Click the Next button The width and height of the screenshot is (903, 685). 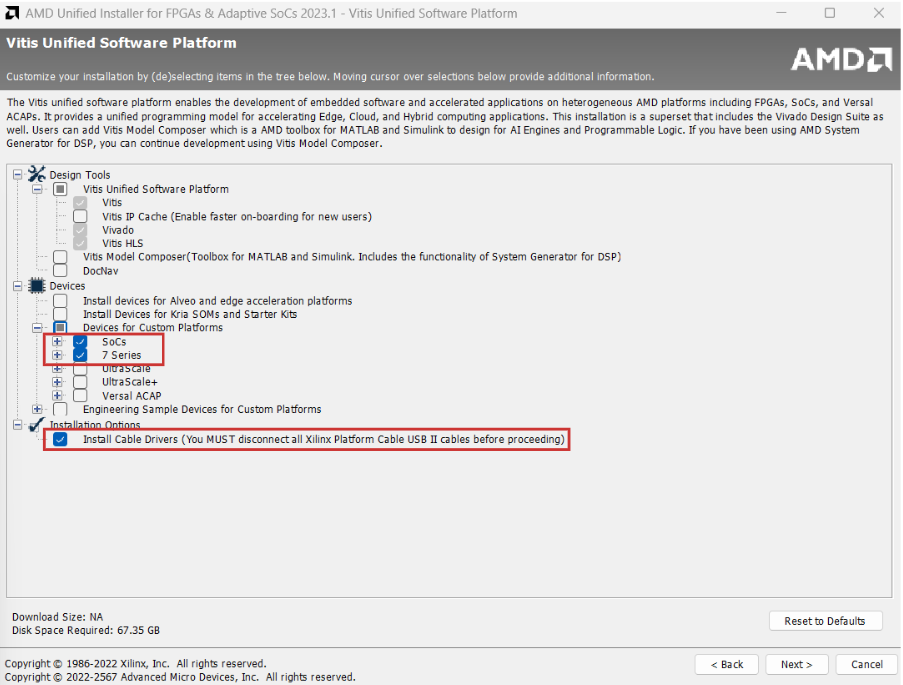[x=796, y=664]
